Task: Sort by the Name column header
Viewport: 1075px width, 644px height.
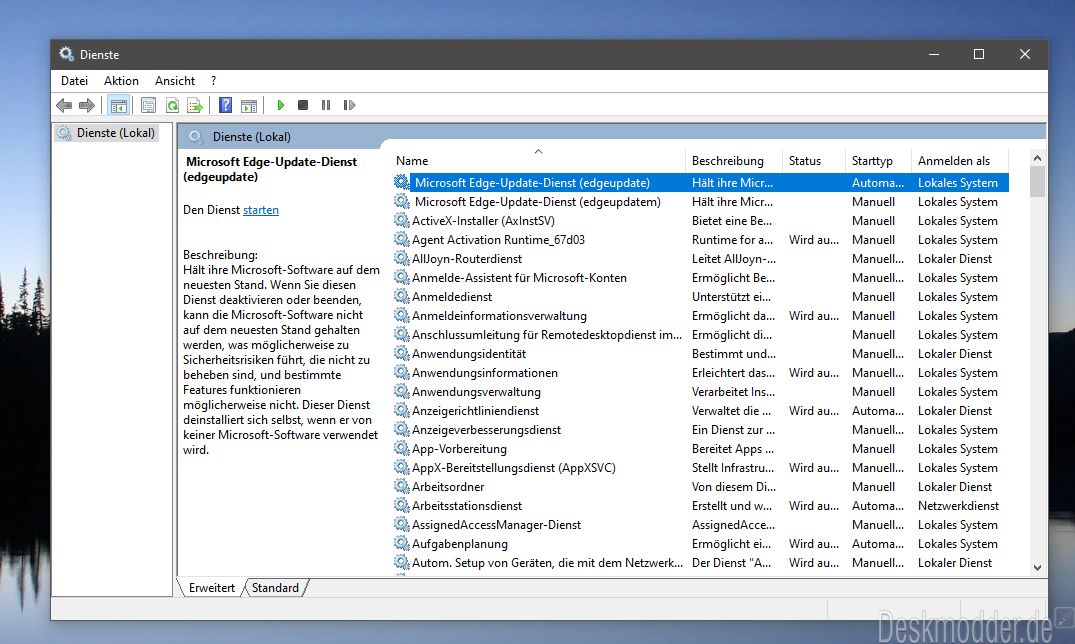Action: tap(538, 160)
